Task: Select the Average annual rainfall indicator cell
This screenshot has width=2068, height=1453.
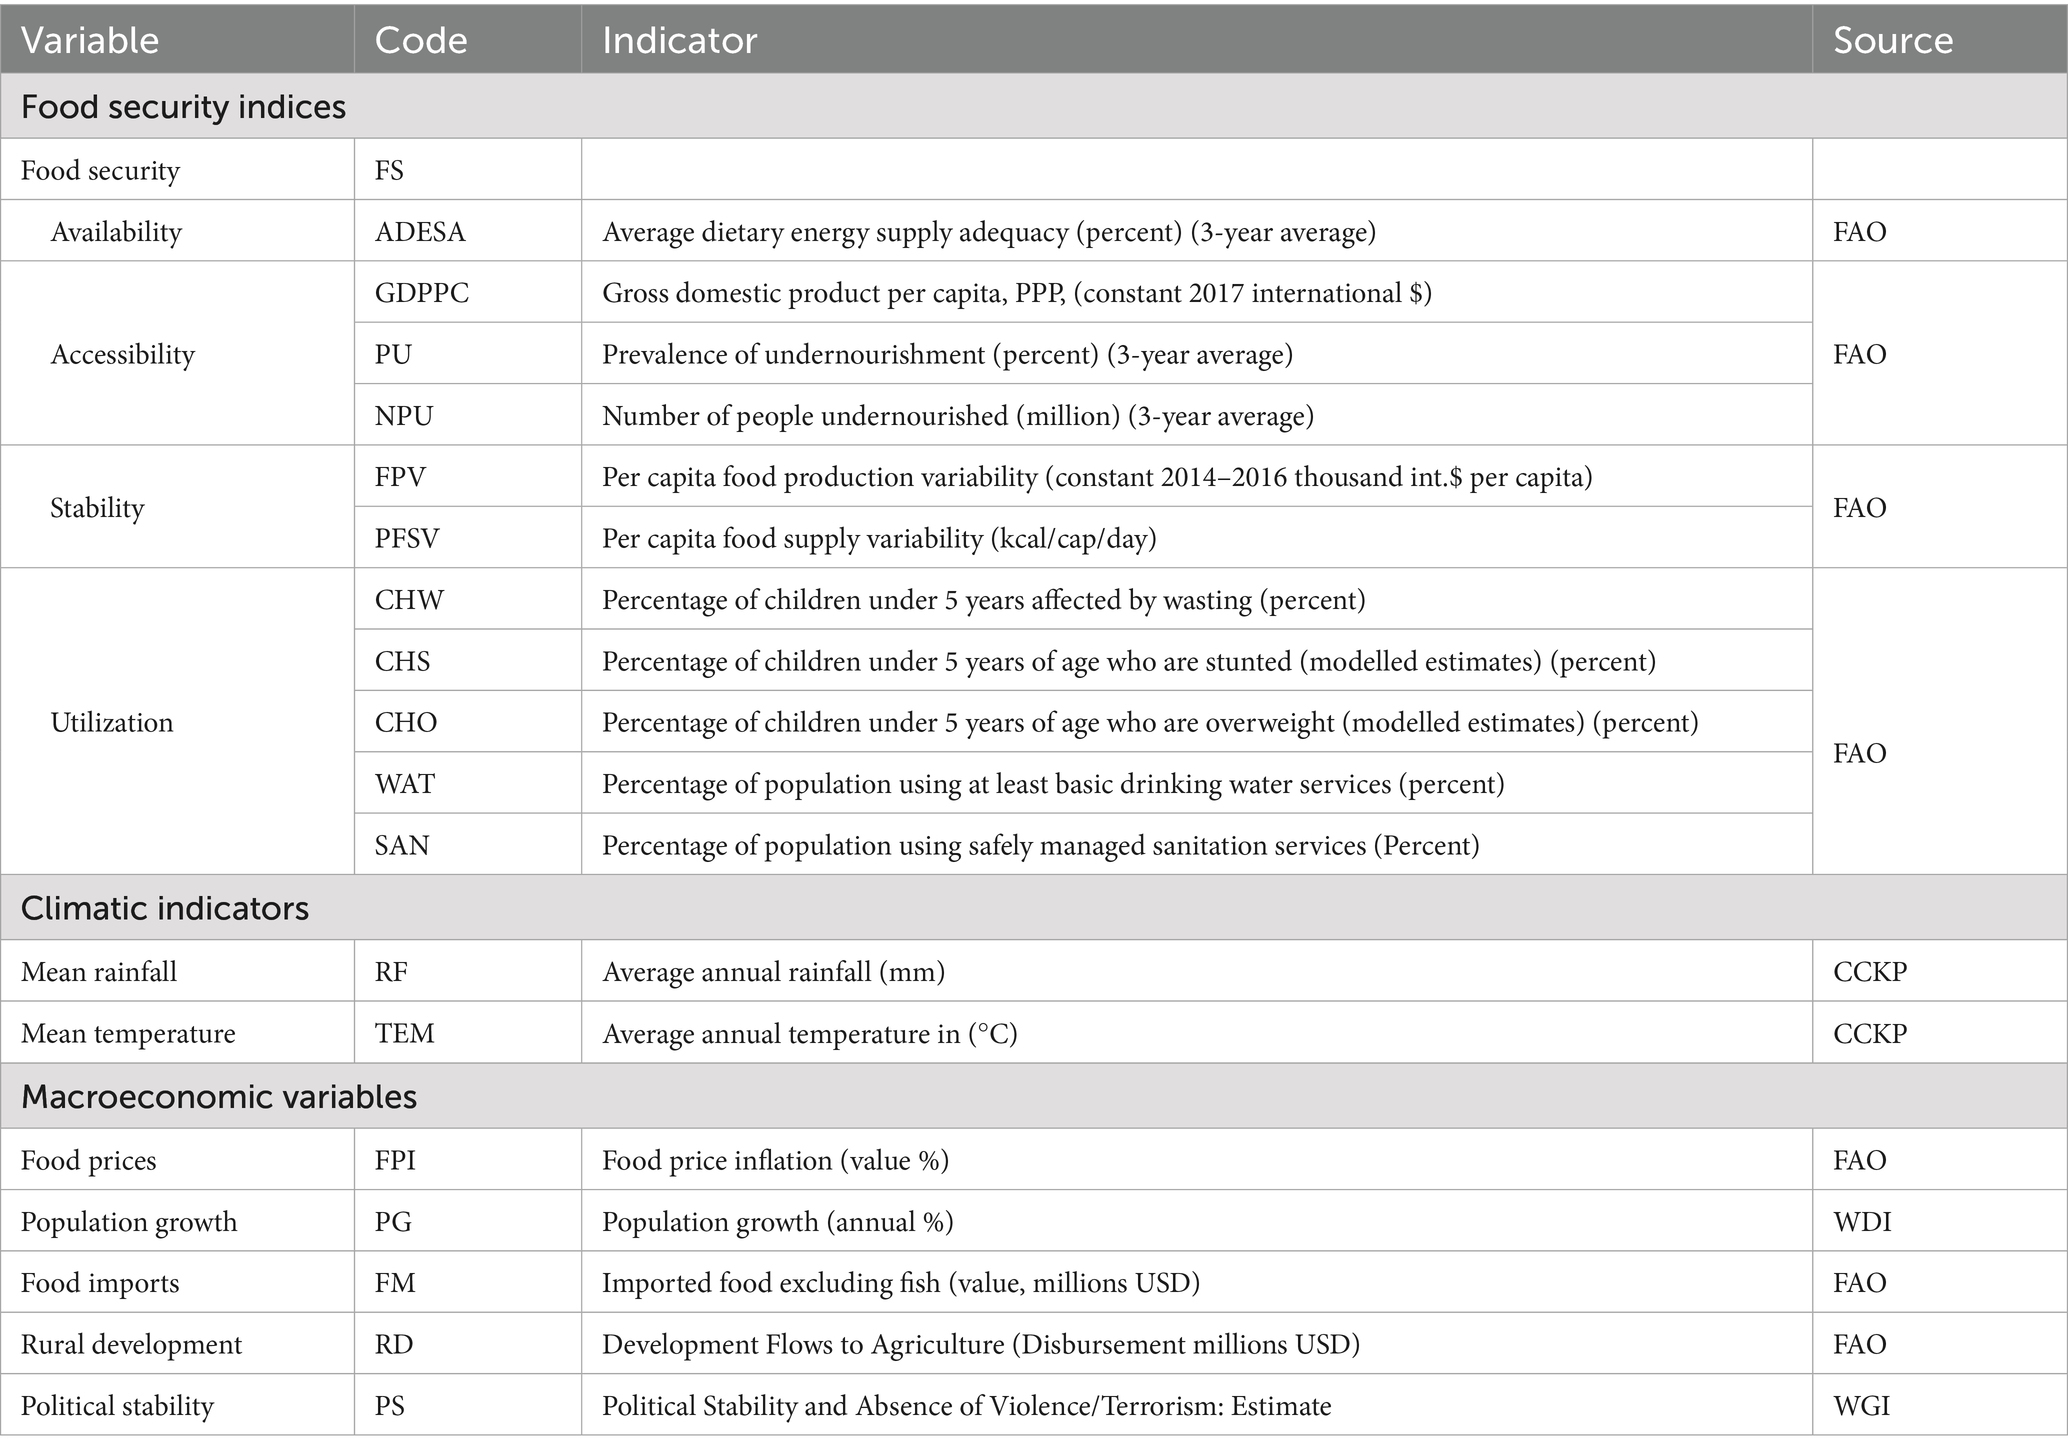Action: point(773,972)
